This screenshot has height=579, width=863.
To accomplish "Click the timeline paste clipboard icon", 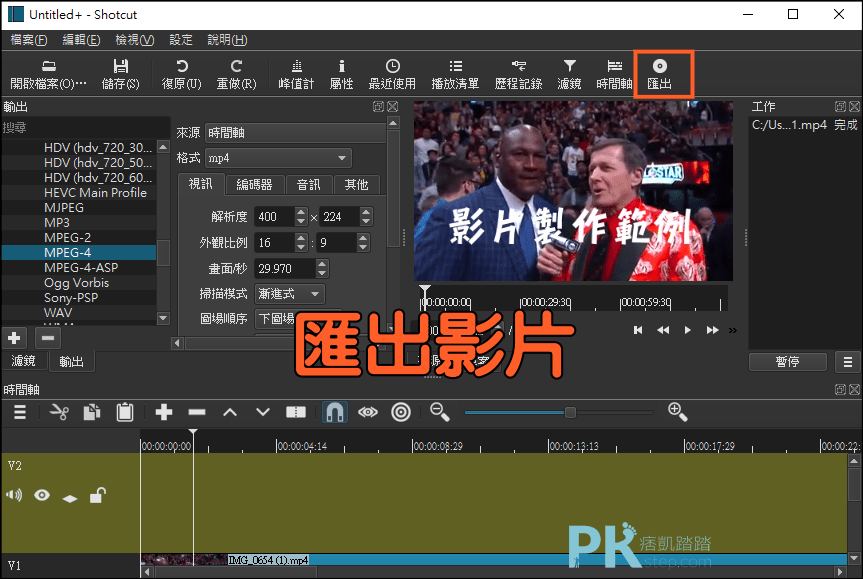I will pyautogui.click(x=125, y=412).
